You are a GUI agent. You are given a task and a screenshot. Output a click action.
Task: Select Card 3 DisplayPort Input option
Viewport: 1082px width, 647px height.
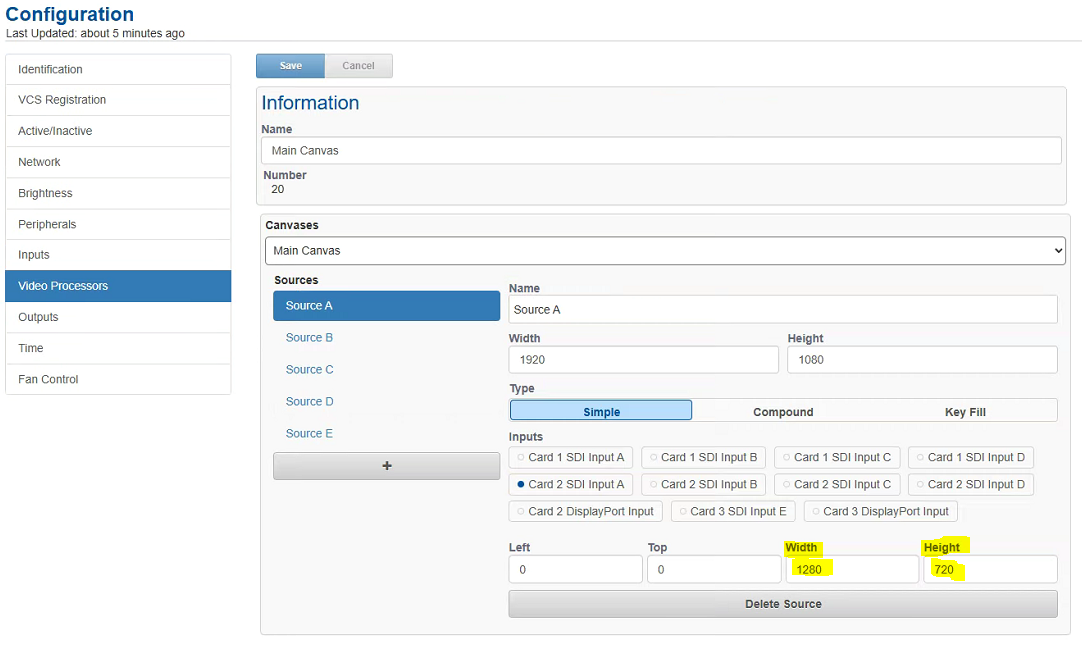pos(880,511)
